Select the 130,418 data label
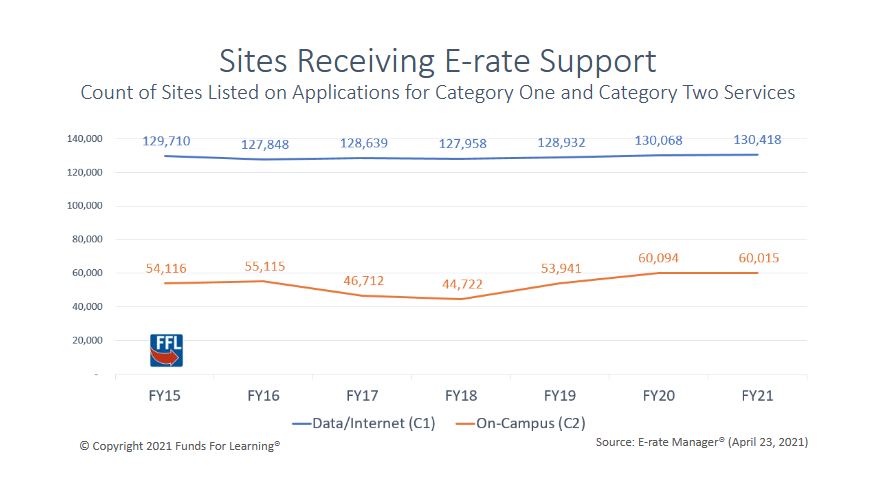Screen dimensions: 875x490 (x=757, y=140)
